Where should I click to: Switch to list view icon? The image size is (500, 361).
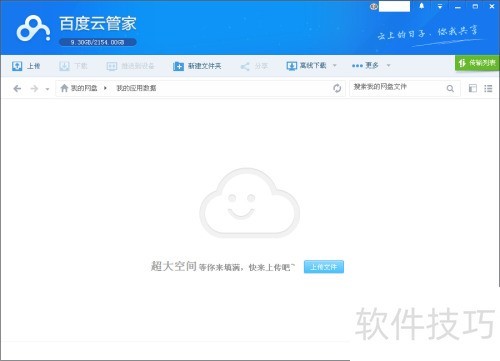click(488, 88)
